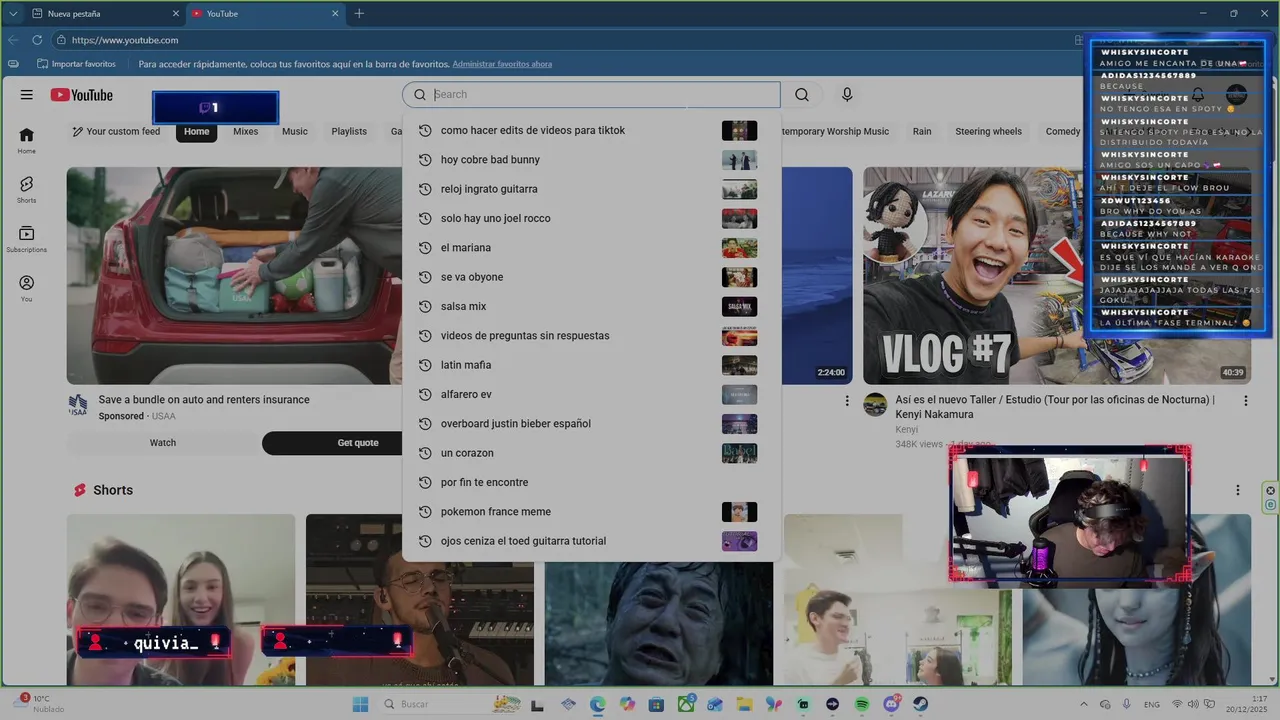
Task: Open more options for the Shorts section
Action: 1238,490
